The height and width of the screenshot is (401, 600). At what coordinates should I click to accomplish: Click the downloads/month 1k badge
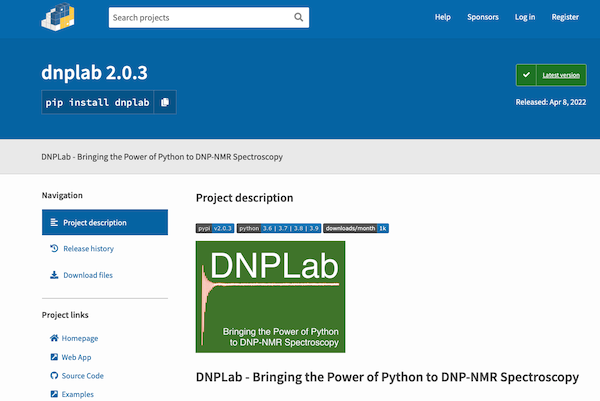pyautogui.click(x=356, y=228)
